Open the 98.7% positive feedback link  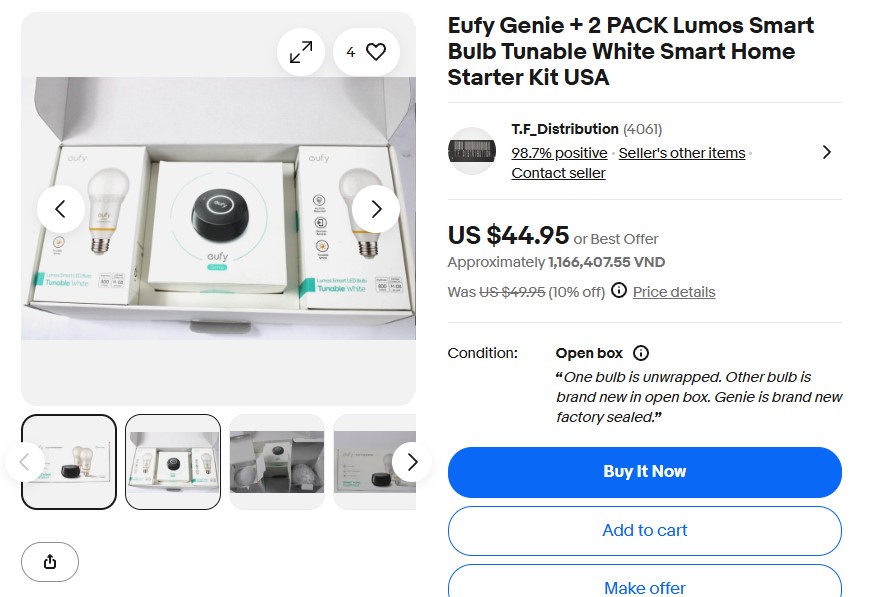559,153
